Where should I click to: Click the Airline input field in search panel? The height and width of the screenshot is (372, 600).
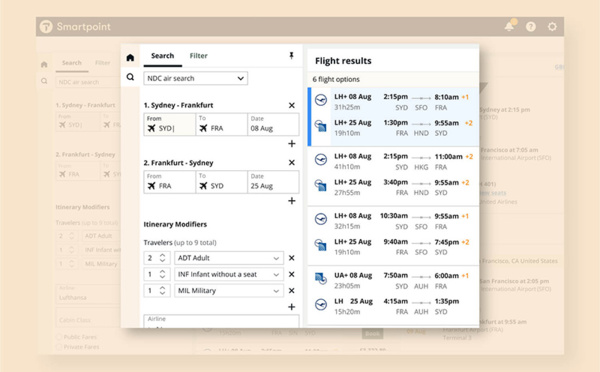[221, 321]
